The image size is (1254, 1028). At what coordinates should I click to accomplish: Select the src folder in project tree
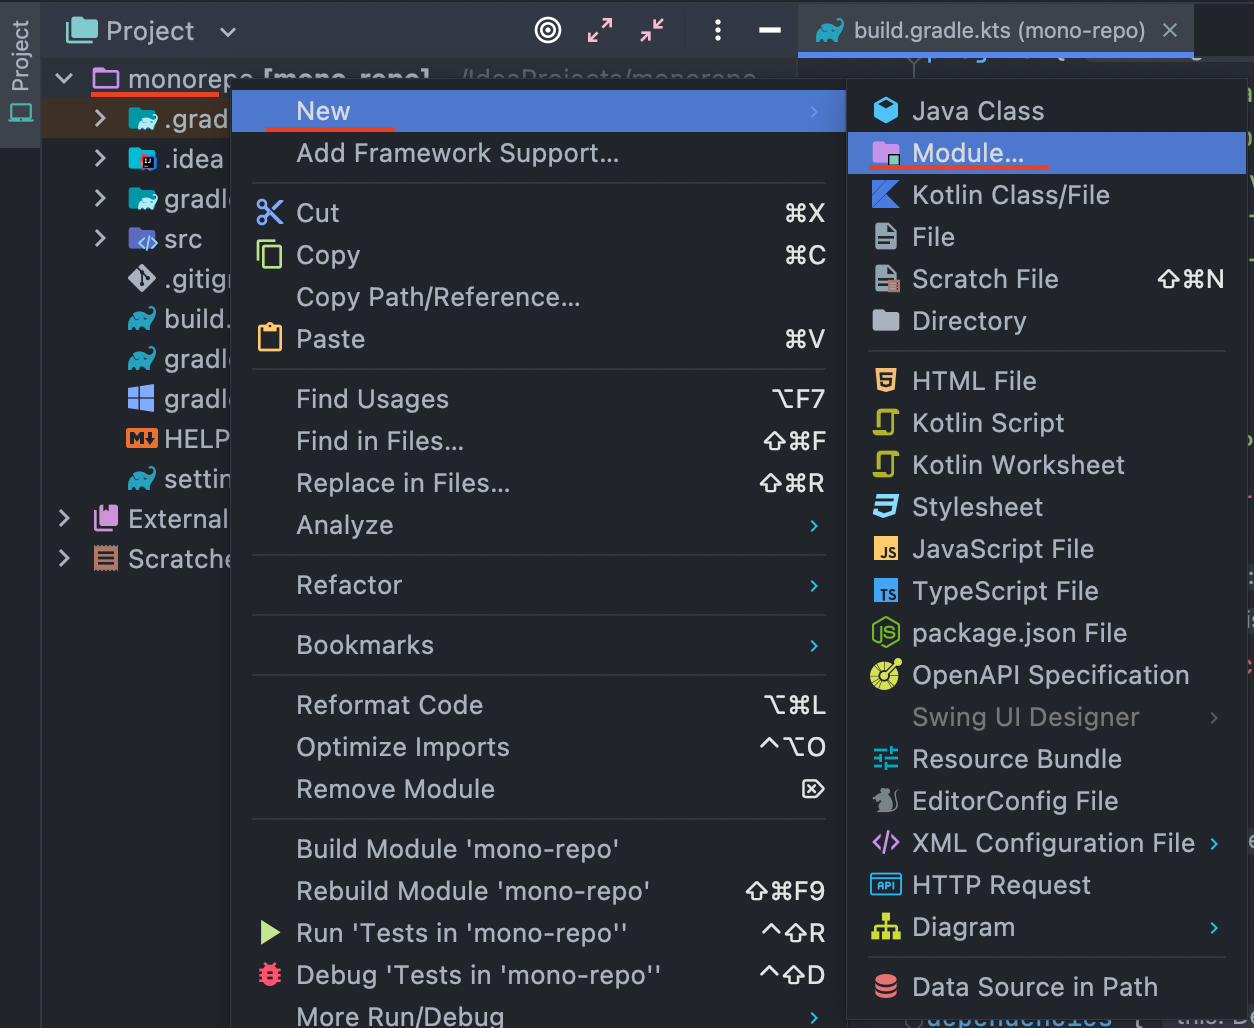point(165,239)
